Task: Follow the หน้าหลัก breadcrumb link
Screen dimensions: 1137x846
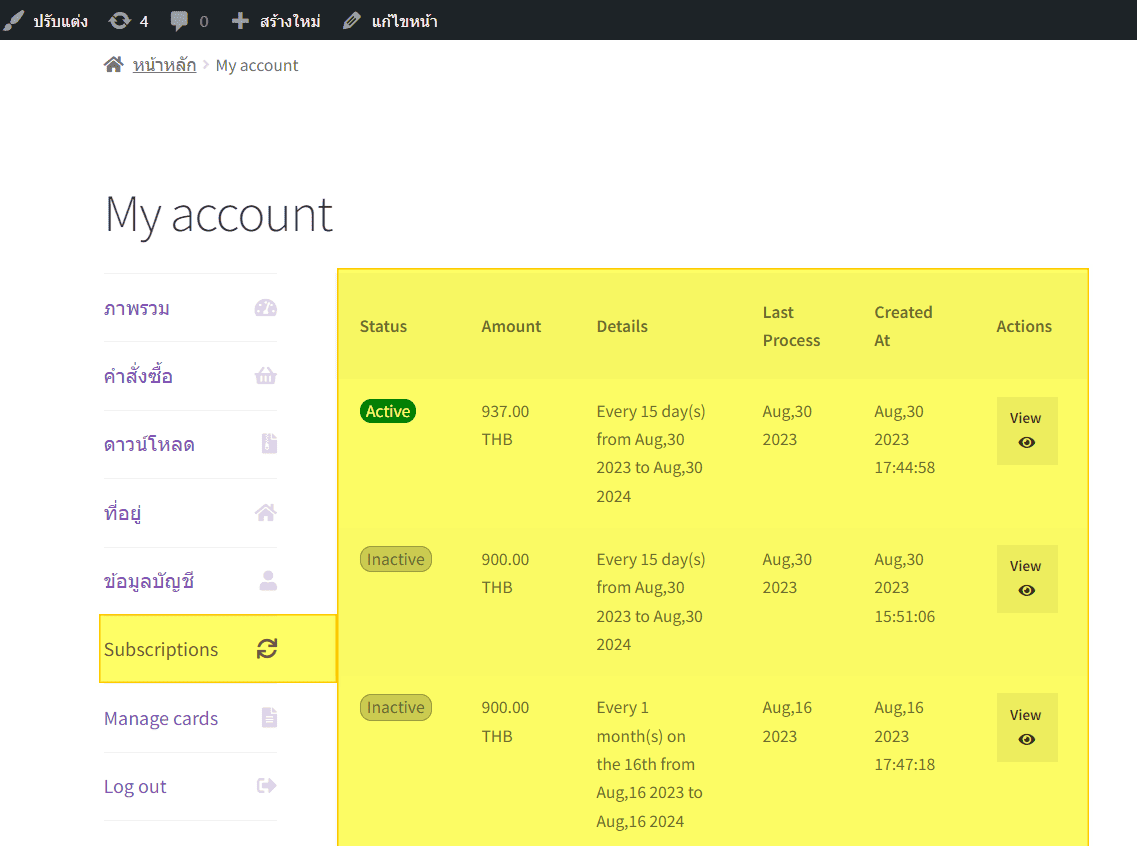Action: click(x=164, y=66)
